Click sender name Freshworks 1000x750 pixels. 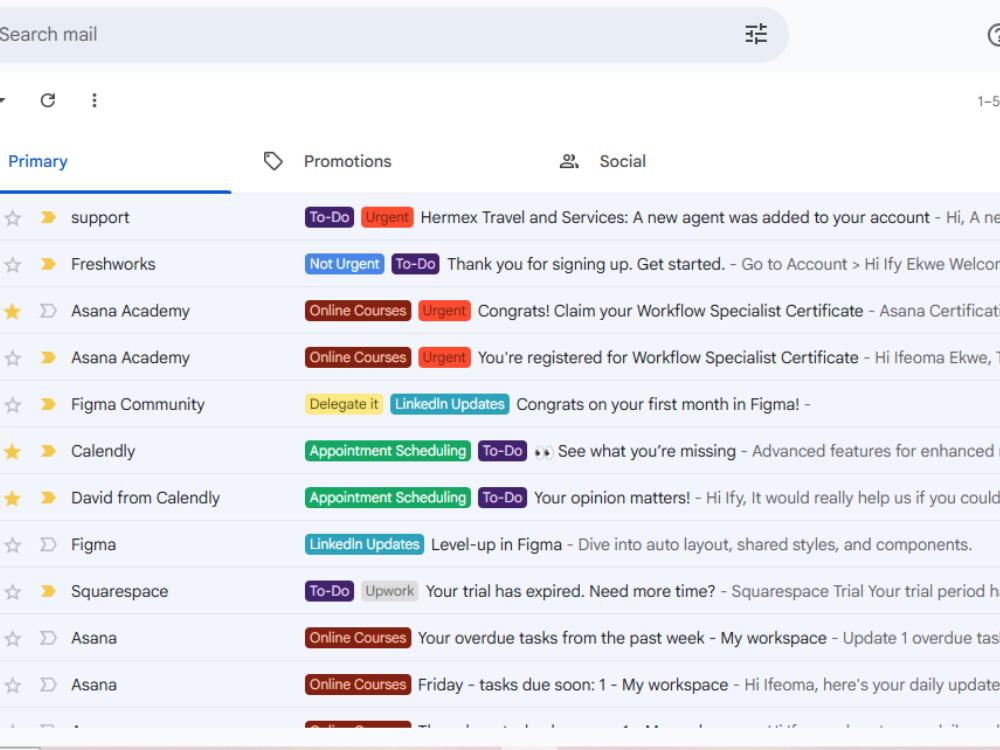pyautogui.click(x=113, y=264)
